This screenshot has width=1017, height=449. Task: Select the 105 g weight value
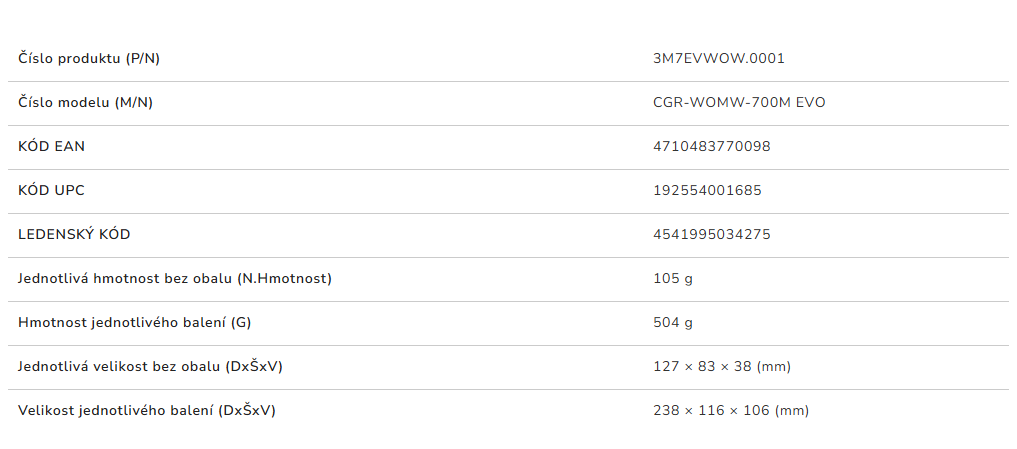pyautogui.click(x=672, y=278)
